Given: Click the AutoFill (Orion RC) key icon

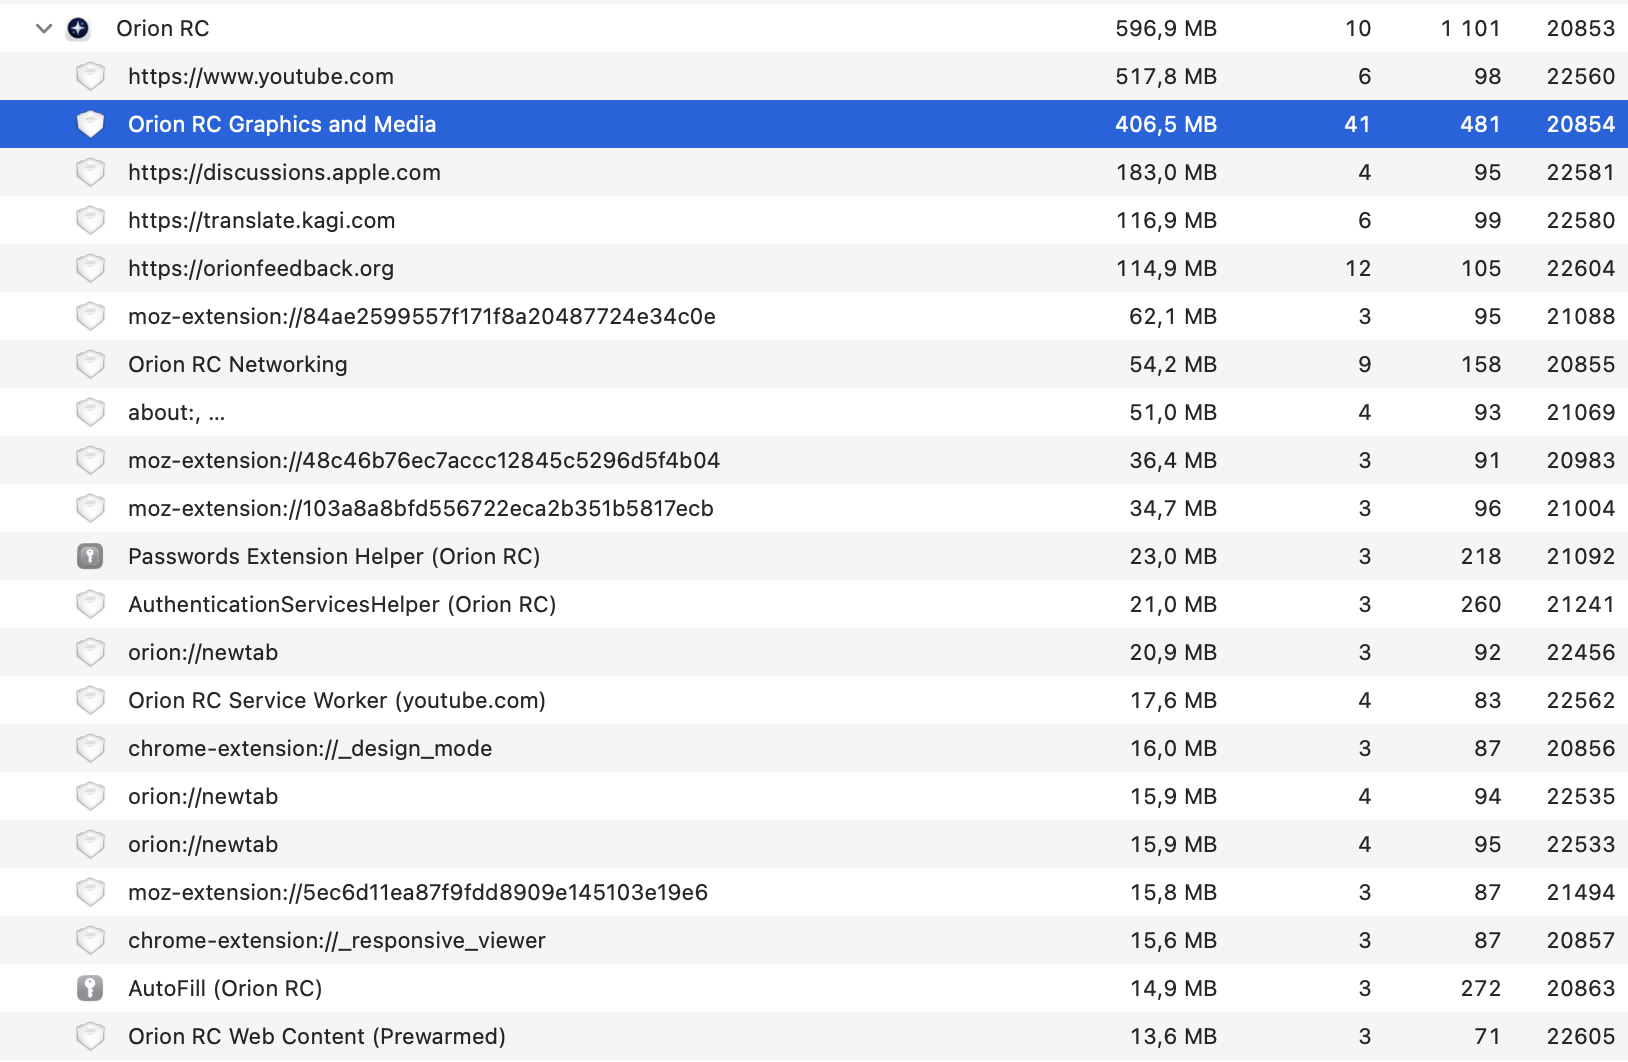Looking at the screenshot, I should coord(90,988).
